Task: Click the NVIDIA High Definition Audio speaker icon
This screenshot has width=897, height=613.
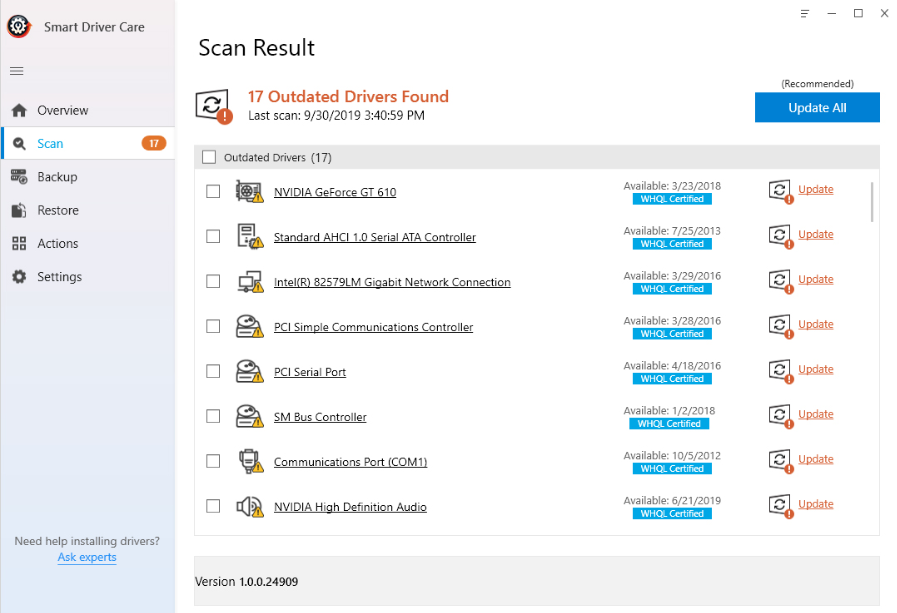Action: (x=250, y=507)
